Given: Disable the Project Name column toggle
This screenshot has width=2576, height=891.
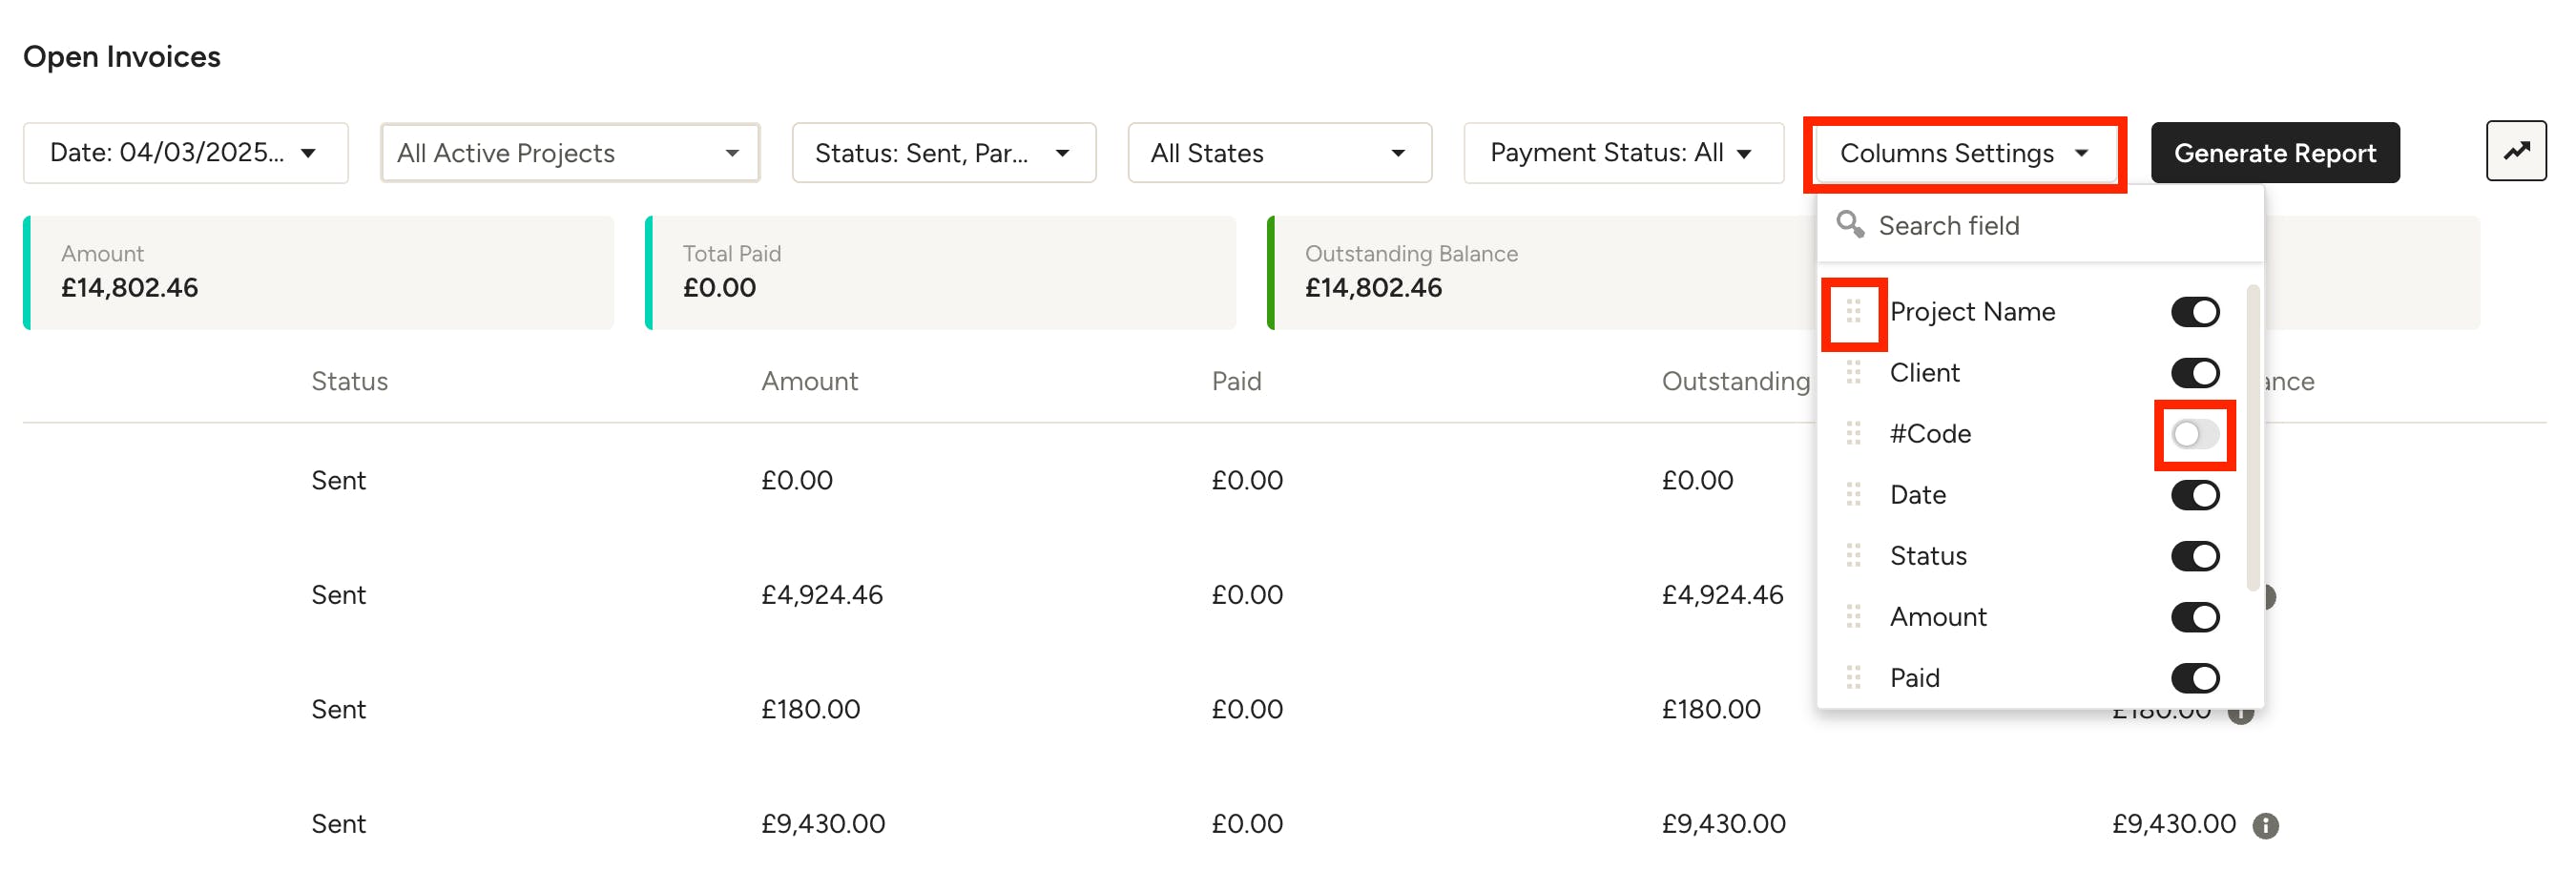Looking at the screenshot, I should (x=2195, y=312).
